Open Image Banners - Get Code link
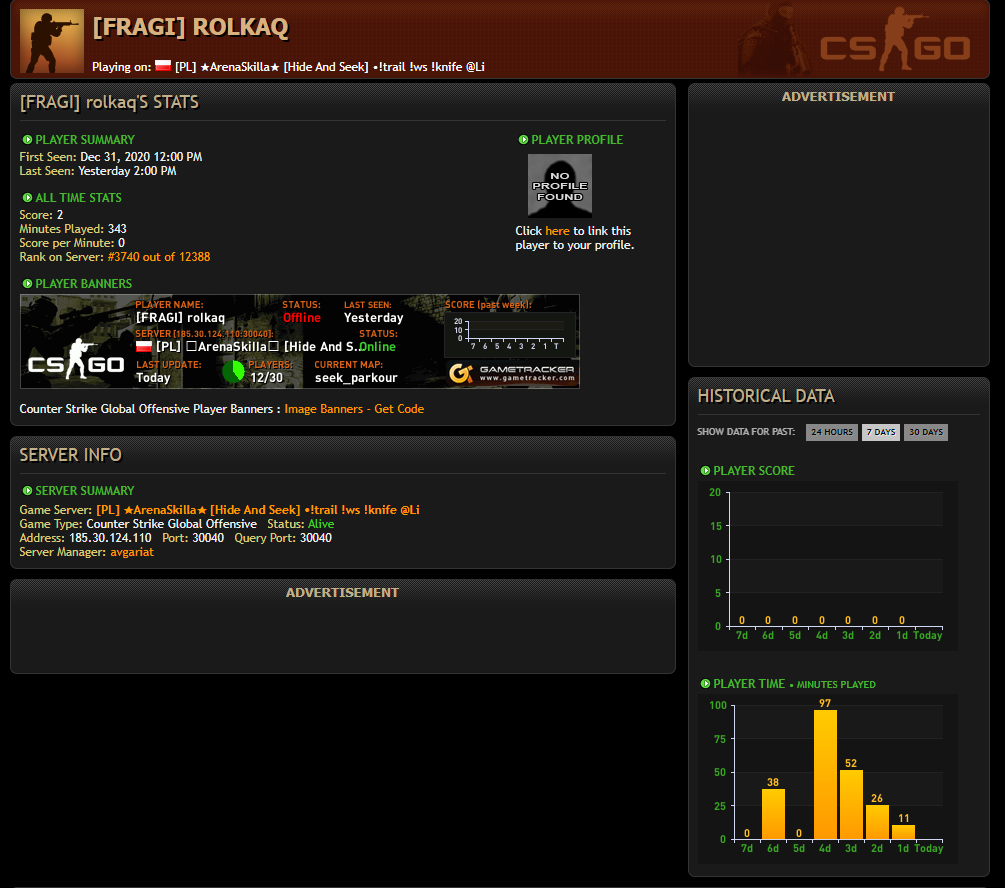Image resolution: width=1005 pixels, height=888 pixels. [354, 409]
